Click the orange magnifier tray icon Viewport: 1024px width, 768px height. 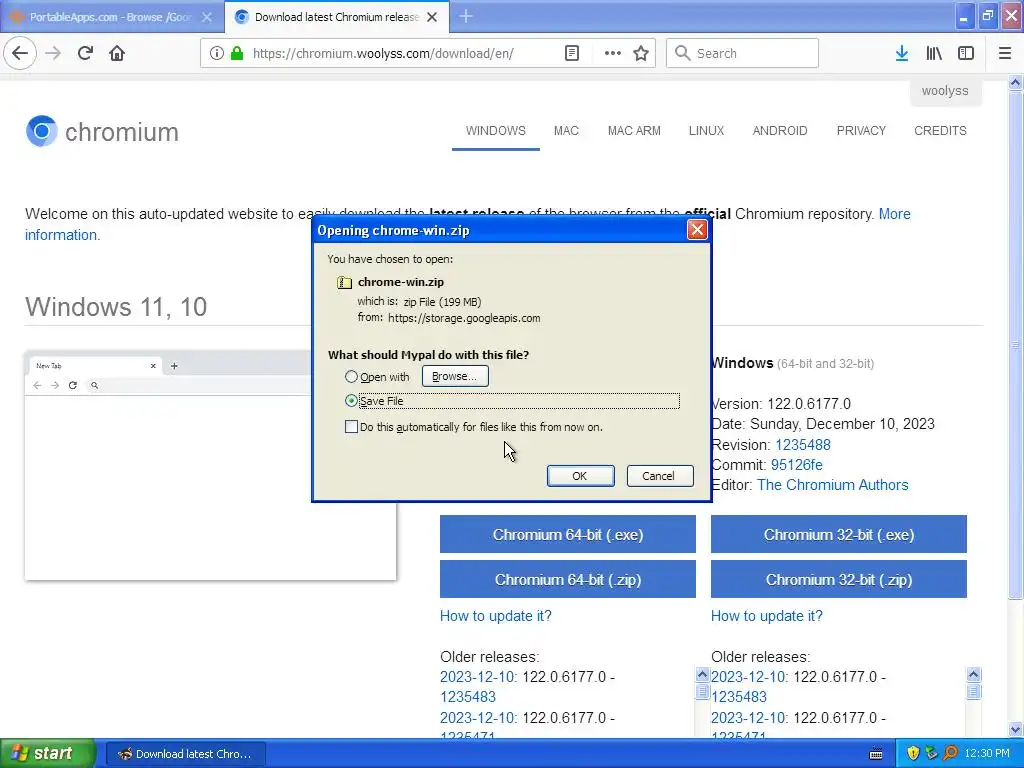[x=951, y=753]
